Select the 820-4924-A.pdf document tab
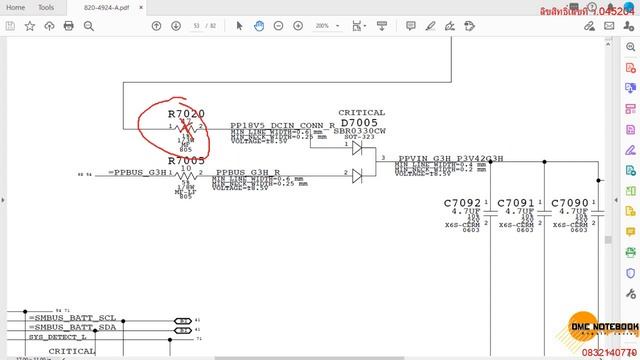640x360 pixels. (x=106, y=7)
